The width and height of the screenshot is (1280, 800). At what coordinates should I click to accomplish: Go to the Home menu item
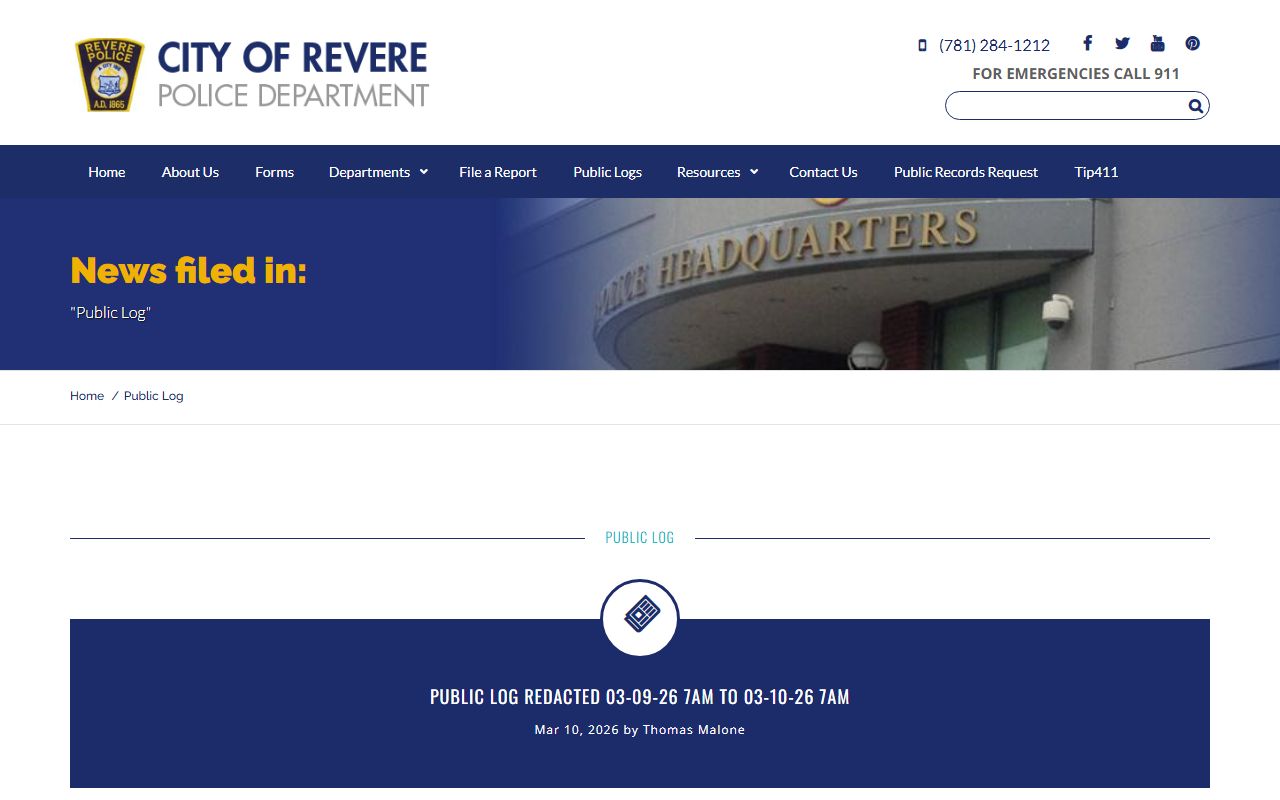pyautogui.click(x=107, y=172)
